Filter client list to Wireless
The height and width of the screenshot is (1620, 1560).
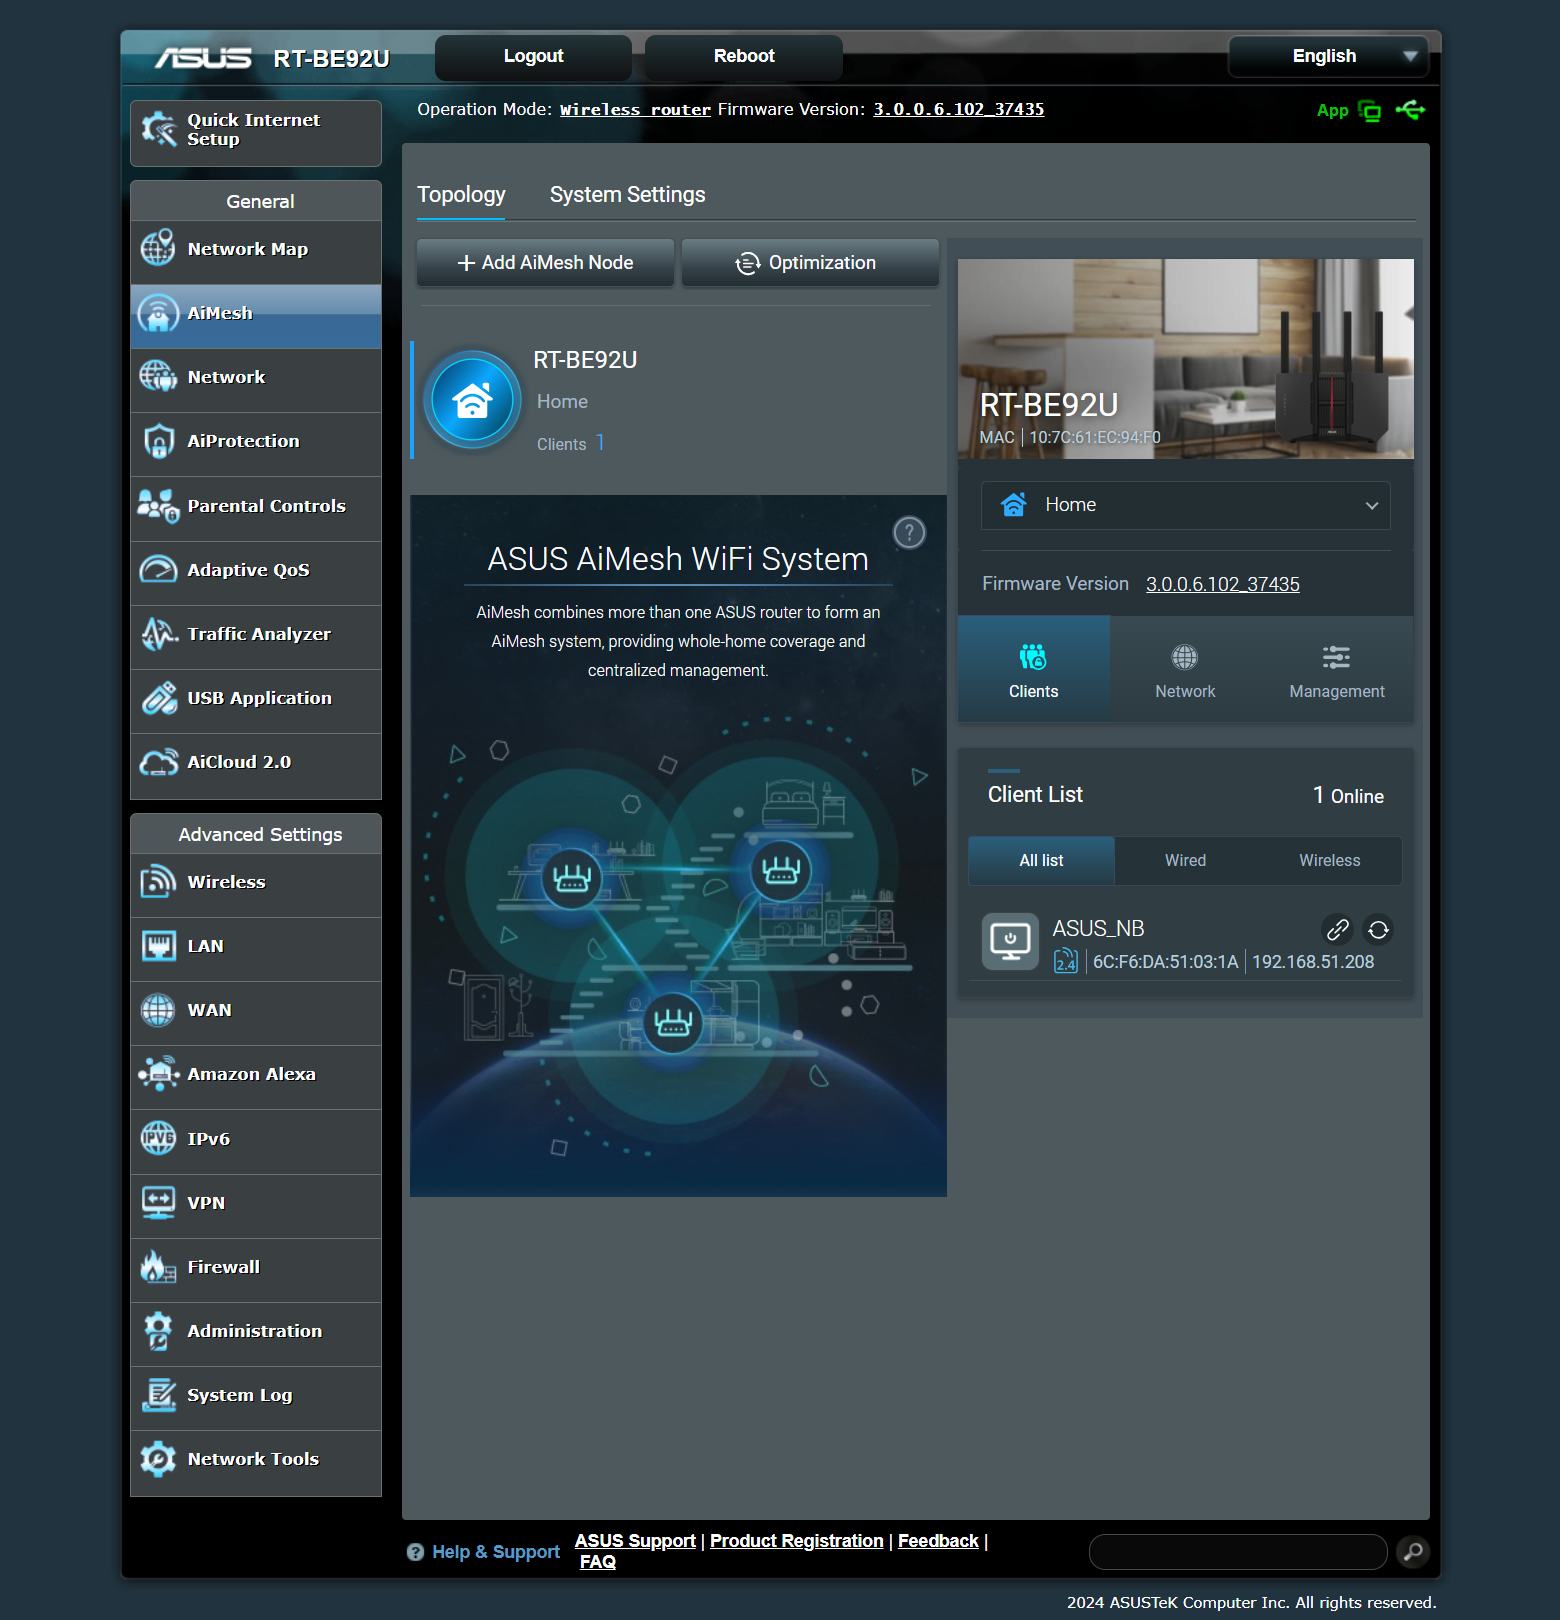click(x=1329, y=860)
